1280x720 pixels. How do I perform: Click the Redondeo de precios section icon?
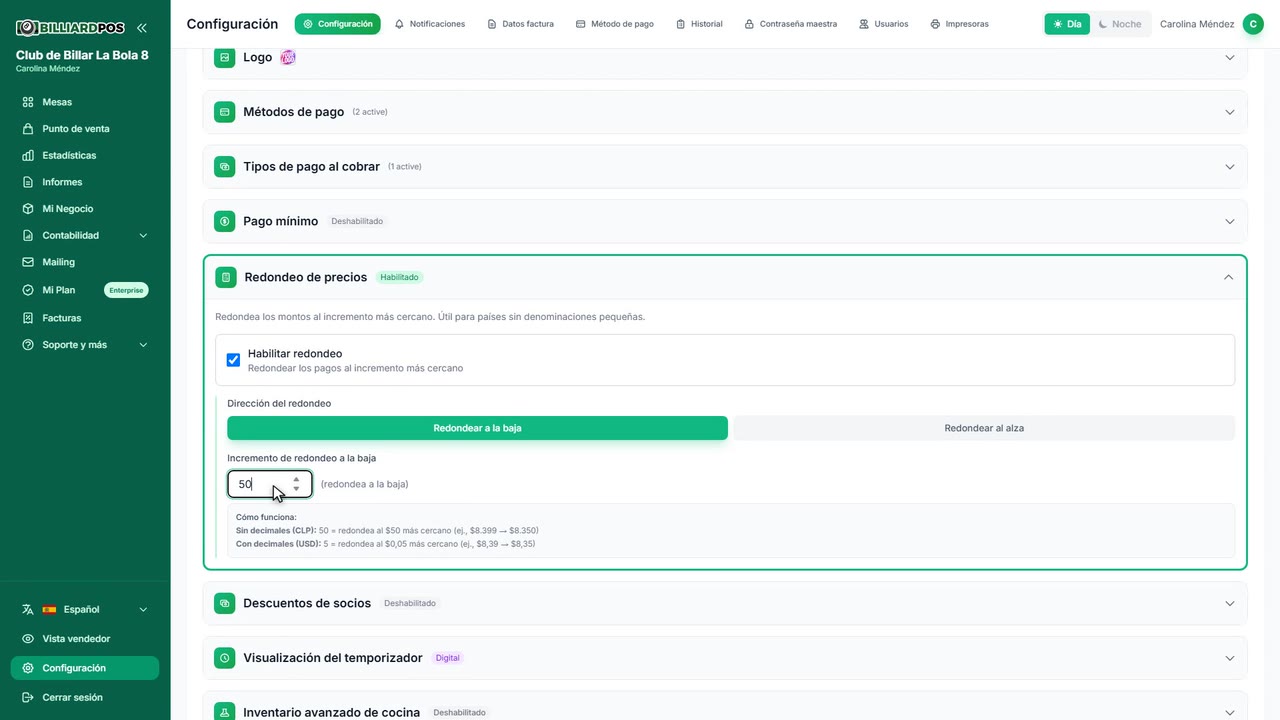click(x=226, y=277)
